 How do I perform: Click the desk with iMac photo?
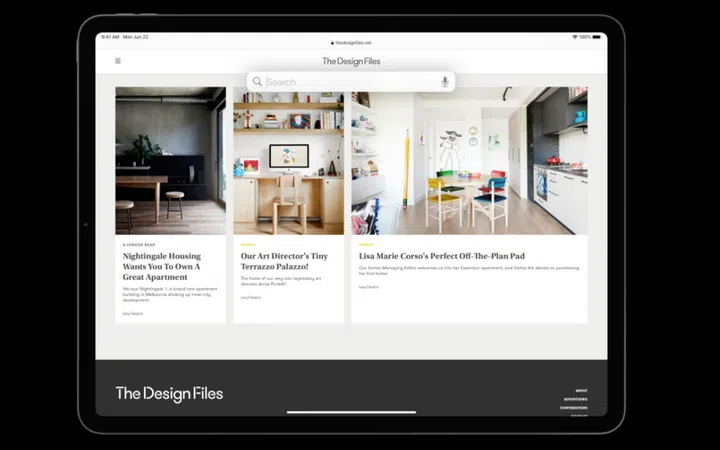(288, 160)
